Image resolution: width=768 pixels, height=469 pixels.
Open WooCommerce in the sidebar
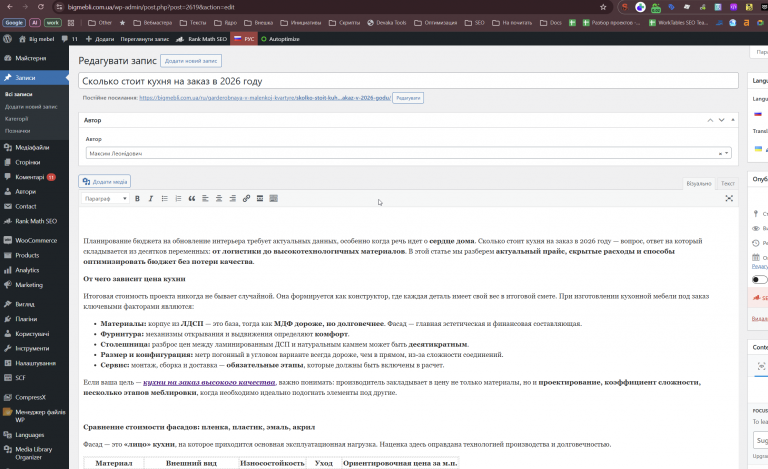34,240
